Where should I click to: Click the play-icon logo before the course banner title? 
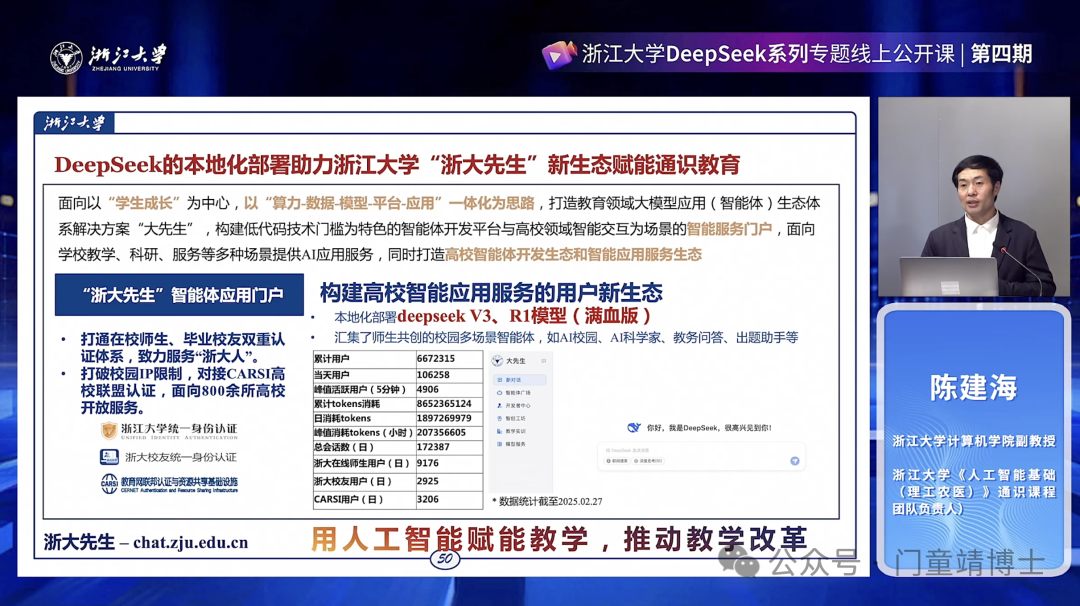[559, 55]
